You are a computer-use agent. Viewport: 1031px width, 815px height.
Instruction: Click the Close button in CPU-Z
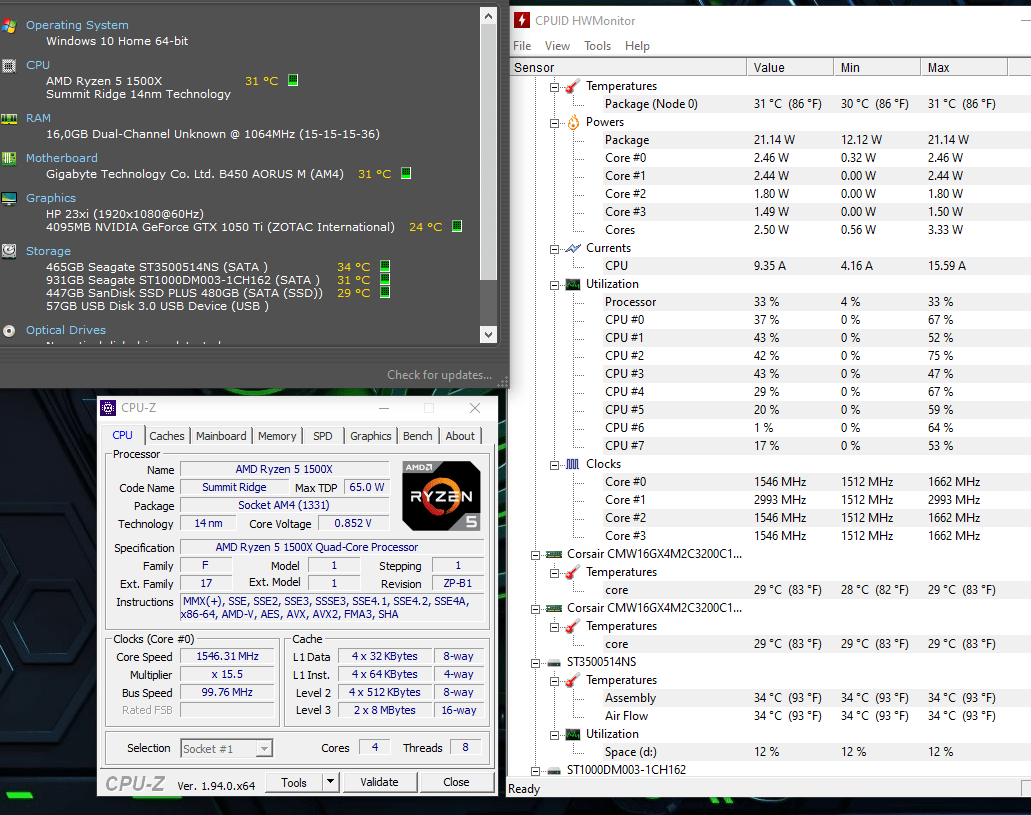pos(456,782)
